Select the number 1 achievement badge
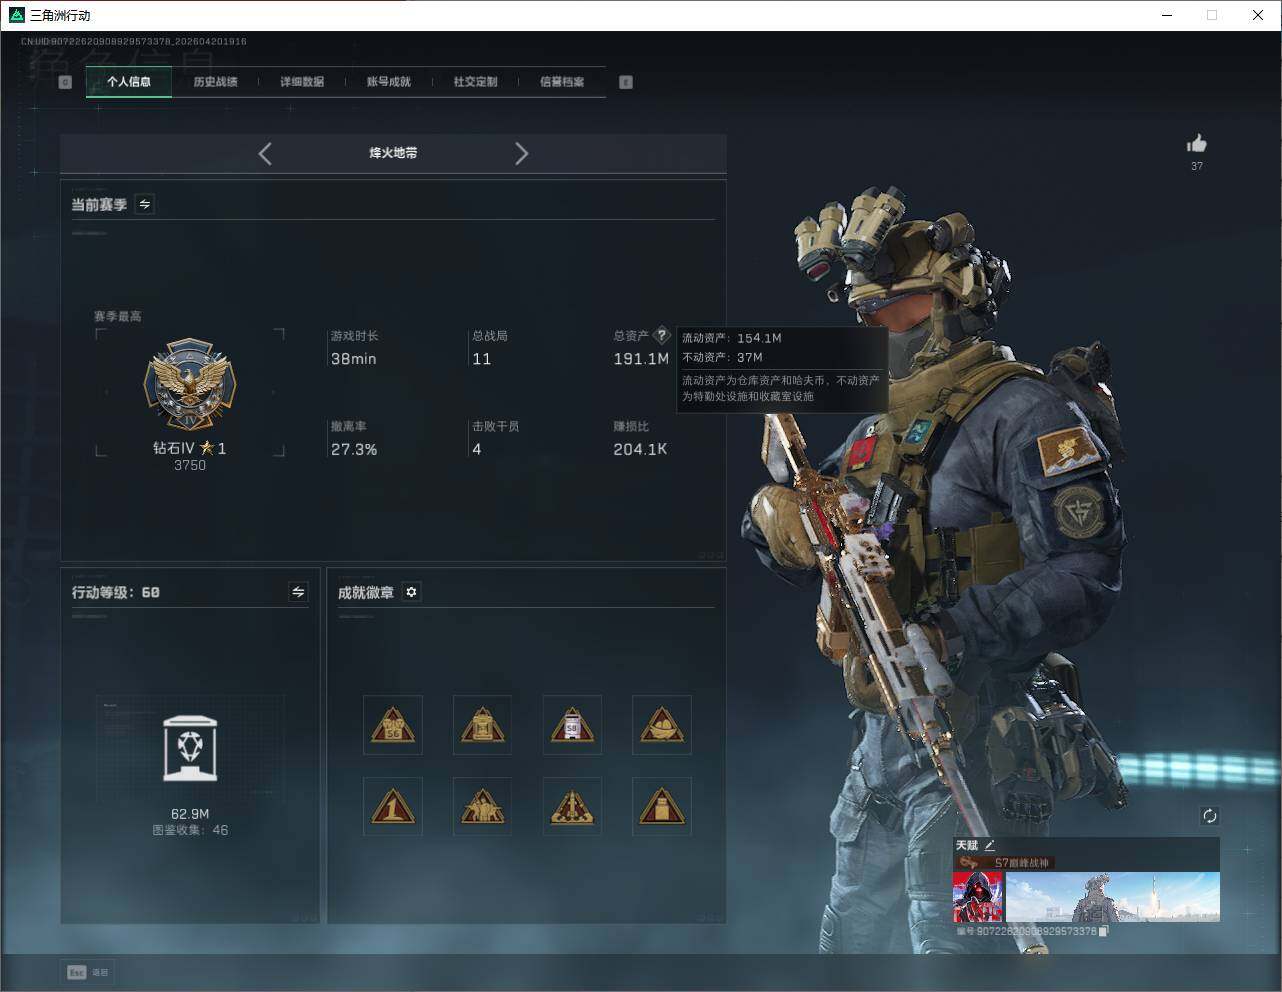 [x=393, y=806]
